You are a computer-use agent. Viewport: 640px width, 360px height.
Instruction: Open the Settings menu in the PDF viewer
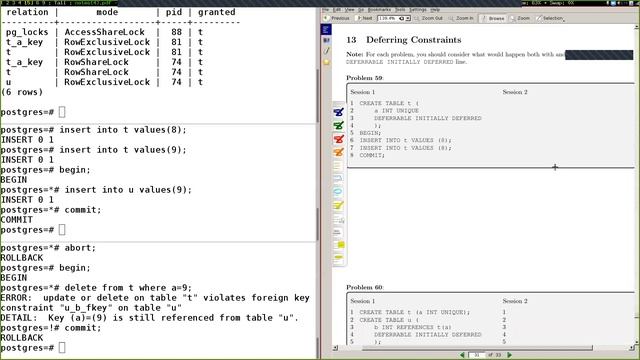(418, 9)
